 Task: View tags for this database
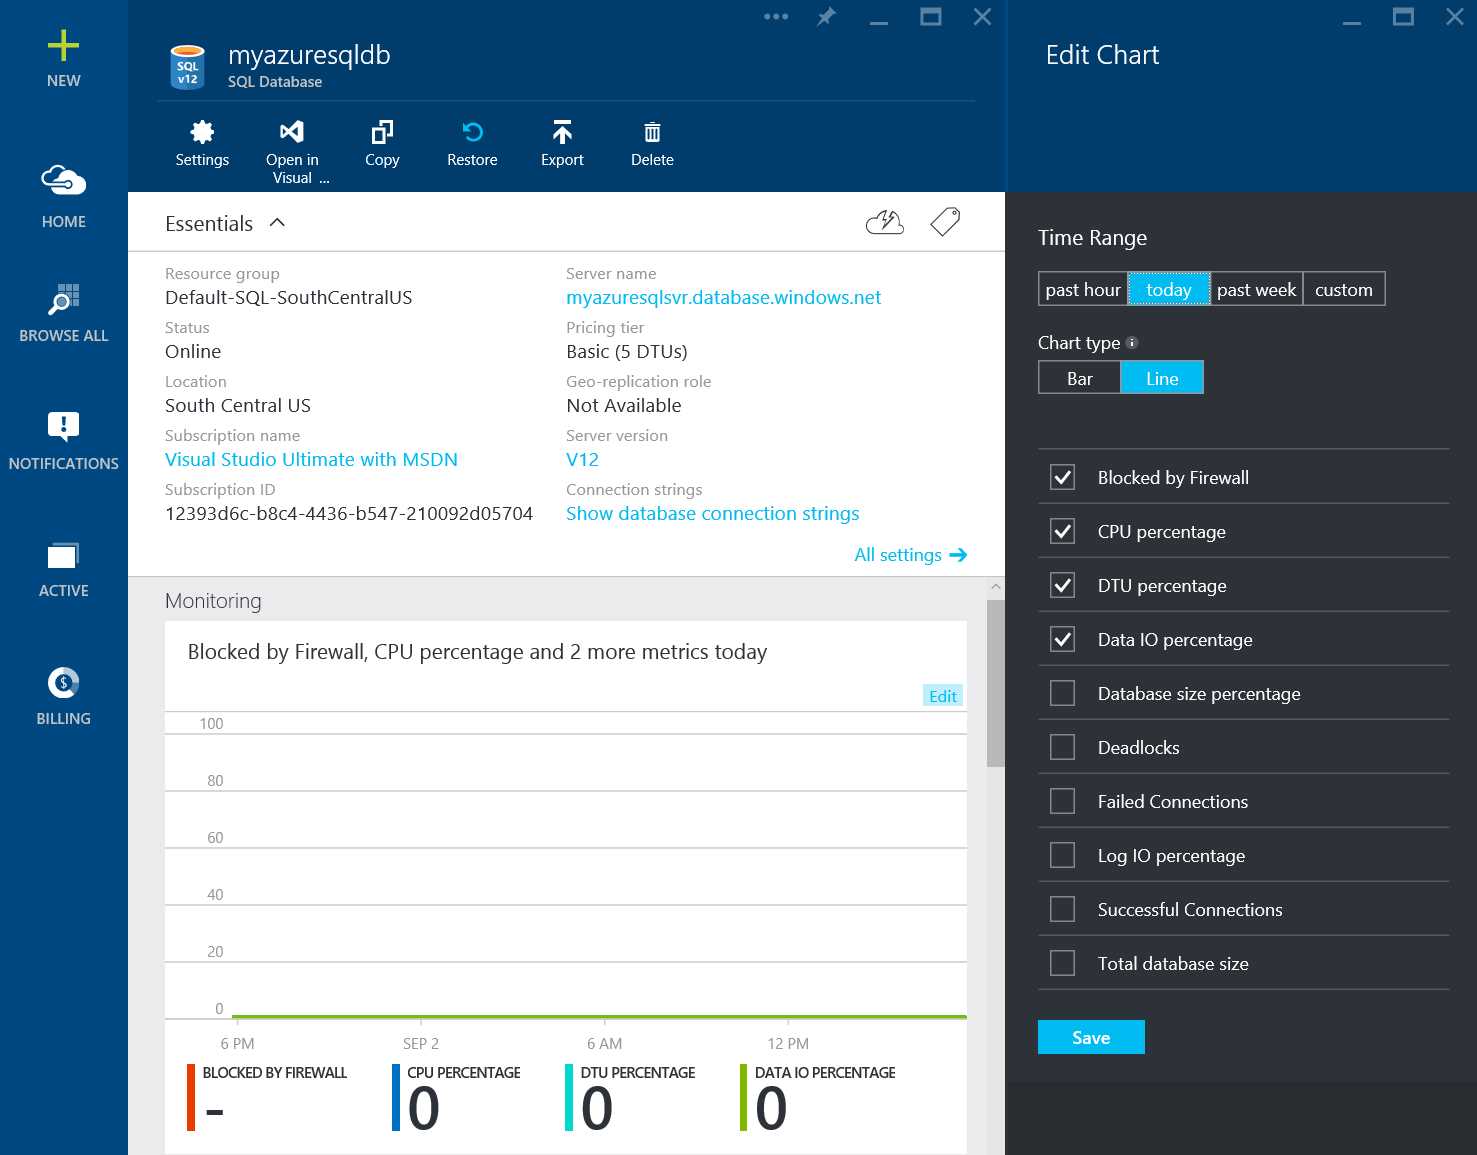tap(944, 222)
